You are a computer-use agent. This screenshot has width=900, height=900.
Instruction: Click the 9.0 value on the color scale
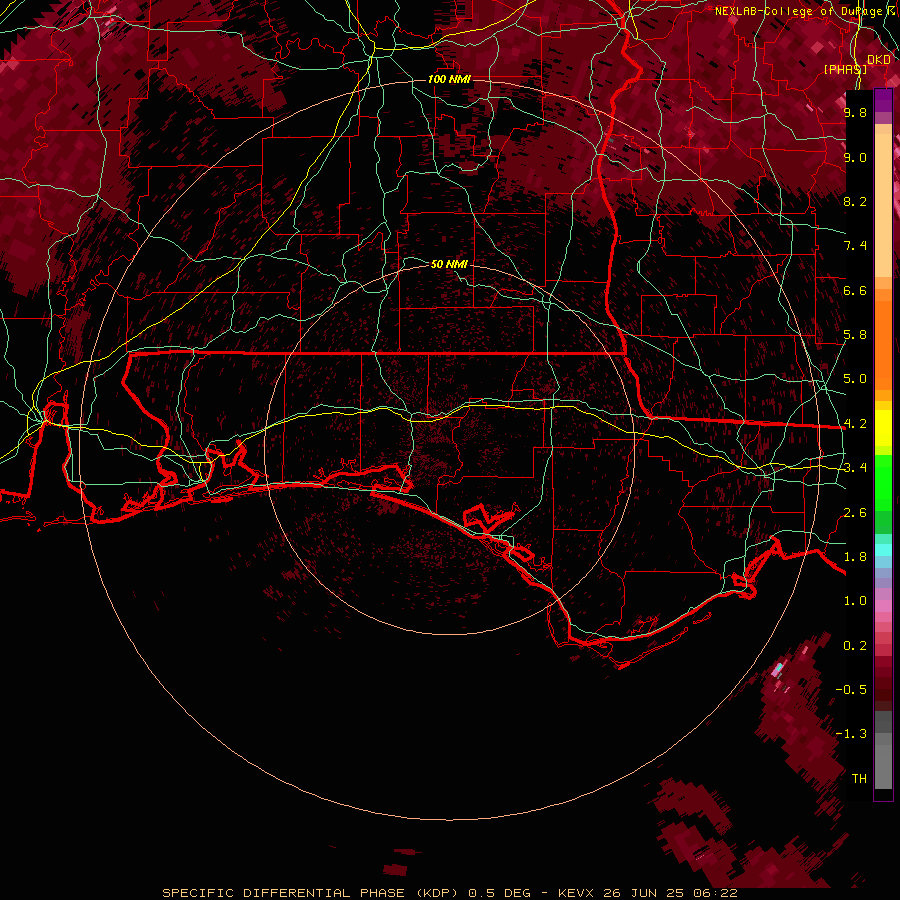point(855,157)
